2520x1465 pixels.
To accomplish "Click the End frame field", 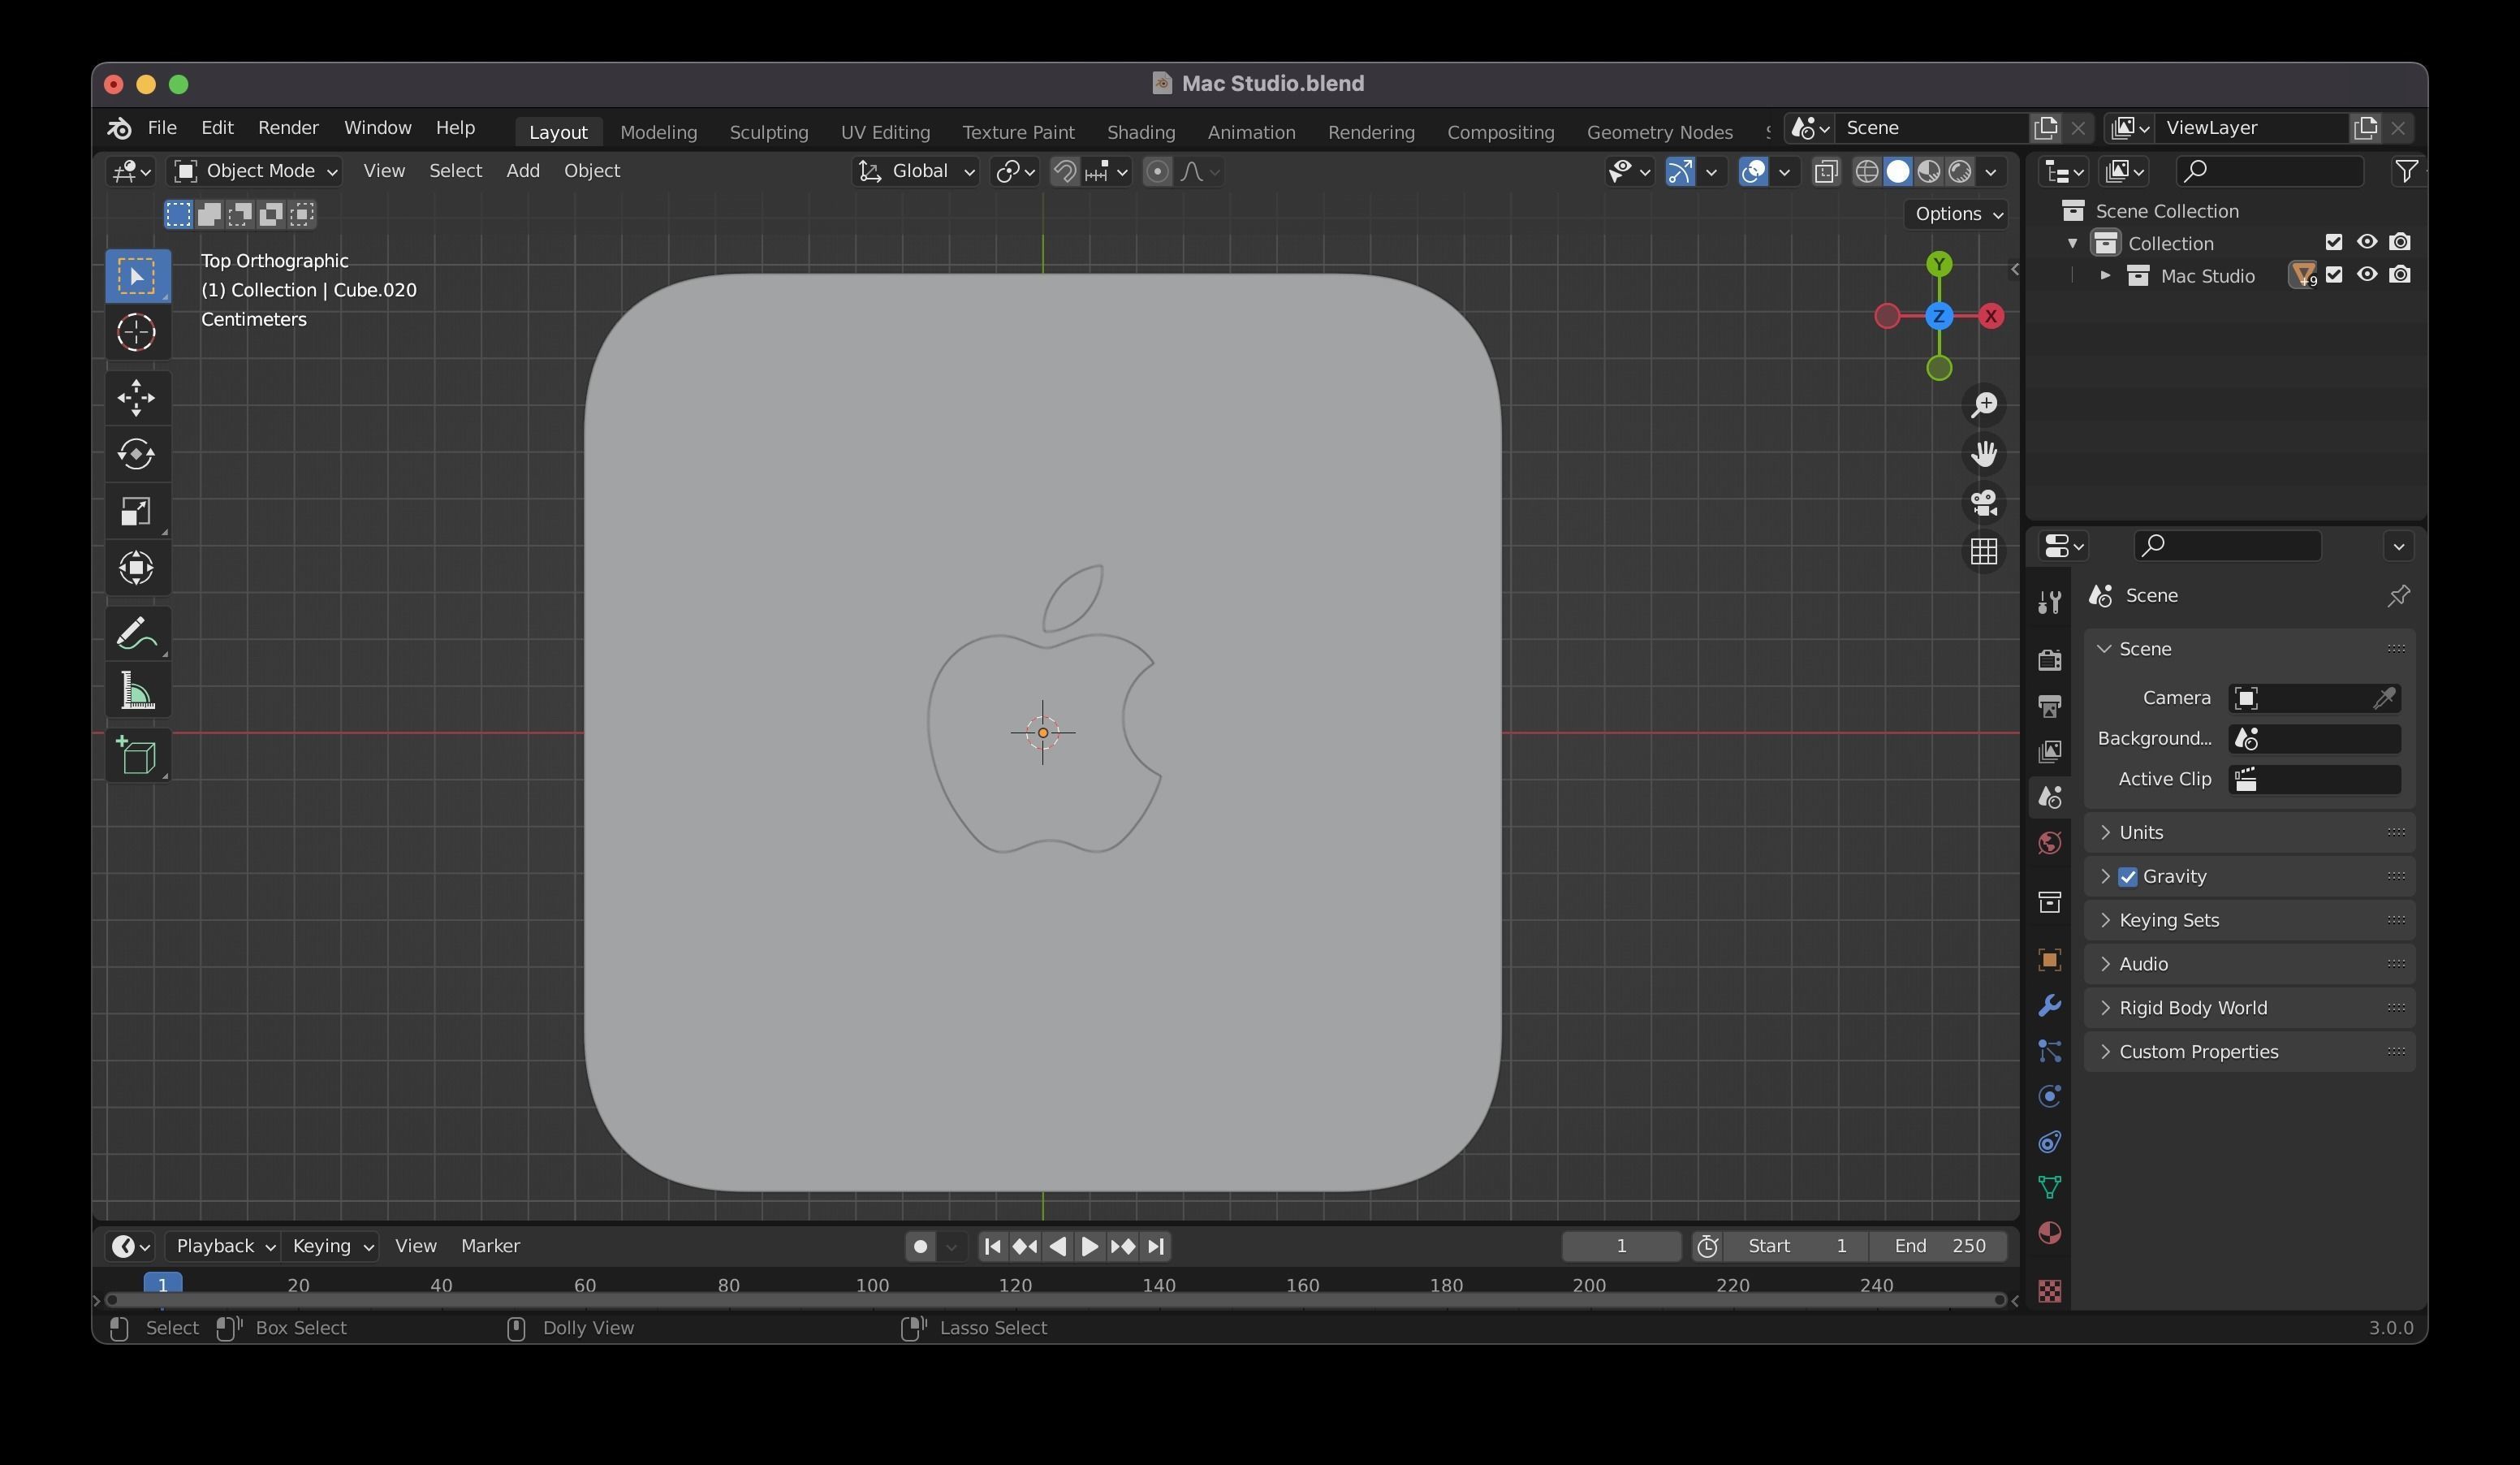I will click(1940, 1246).
